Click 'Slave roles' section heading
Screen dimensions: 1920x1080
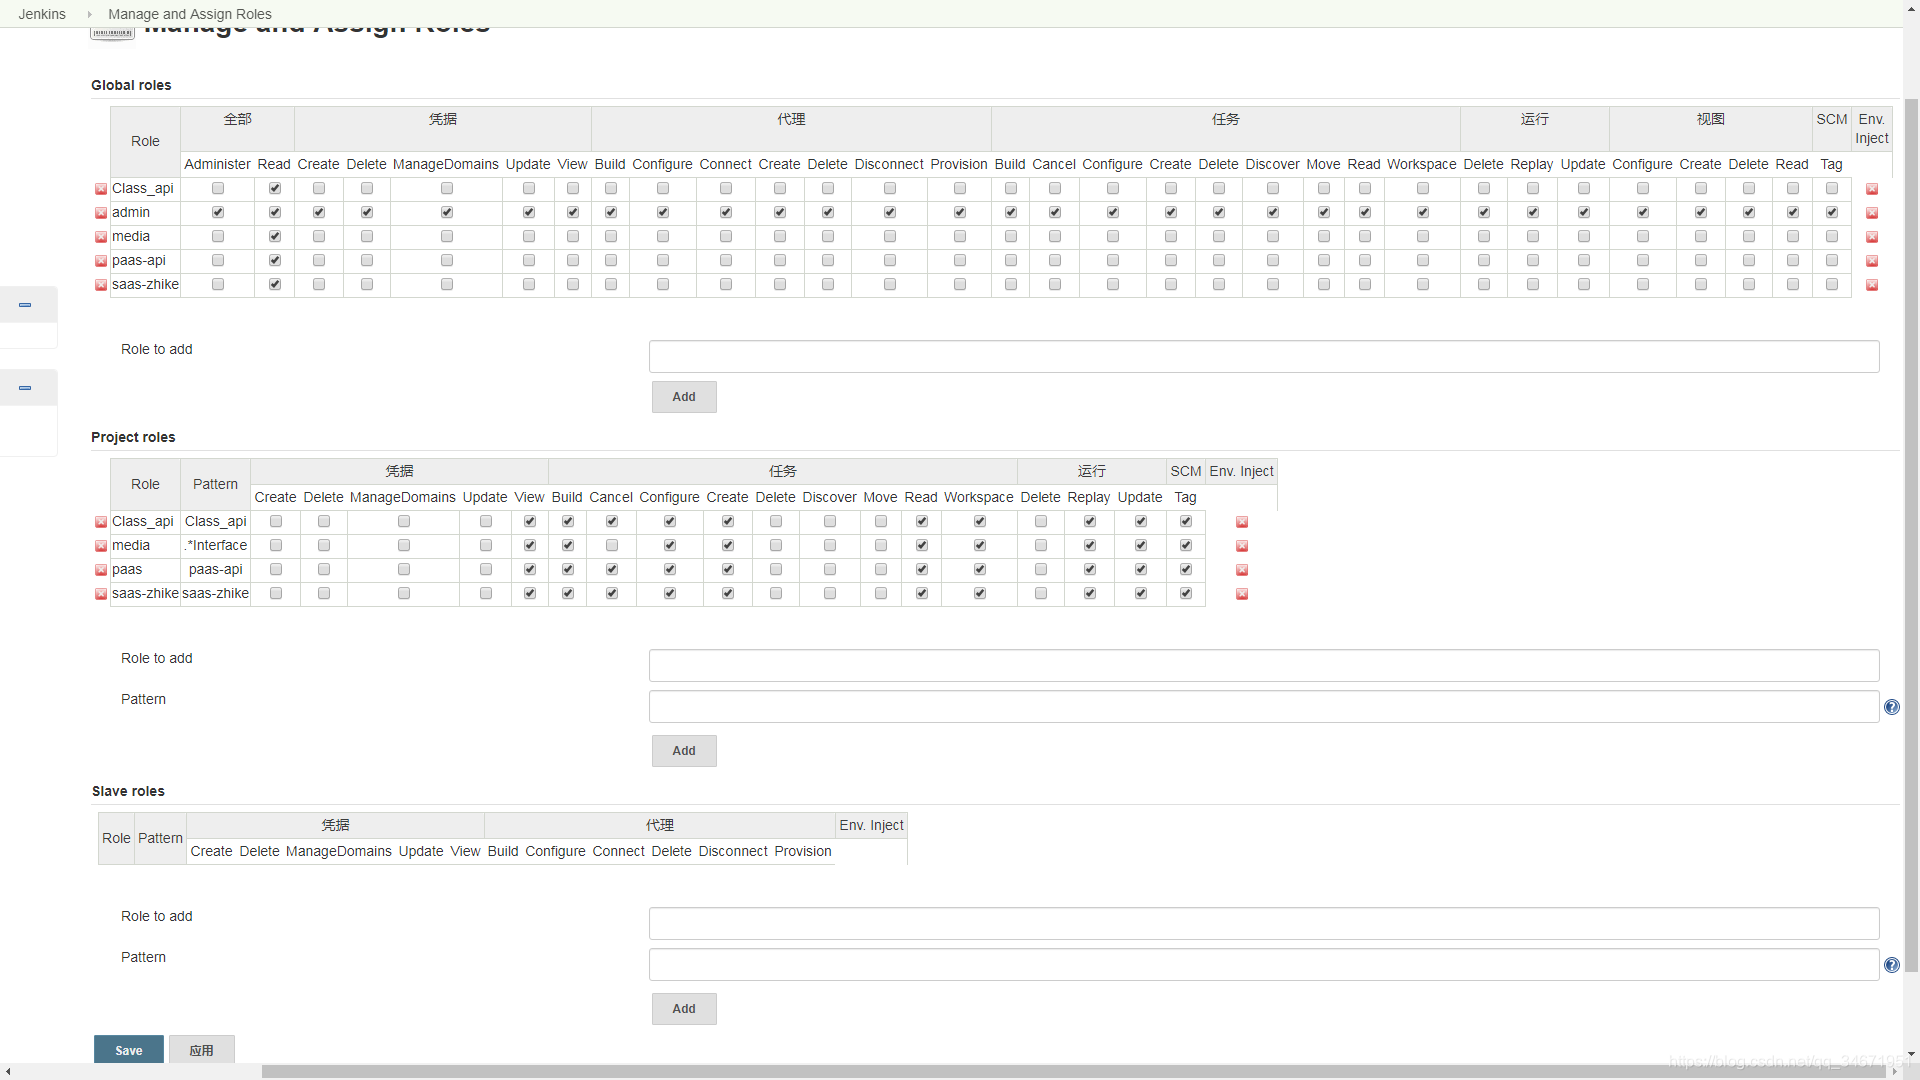point(128,791)
